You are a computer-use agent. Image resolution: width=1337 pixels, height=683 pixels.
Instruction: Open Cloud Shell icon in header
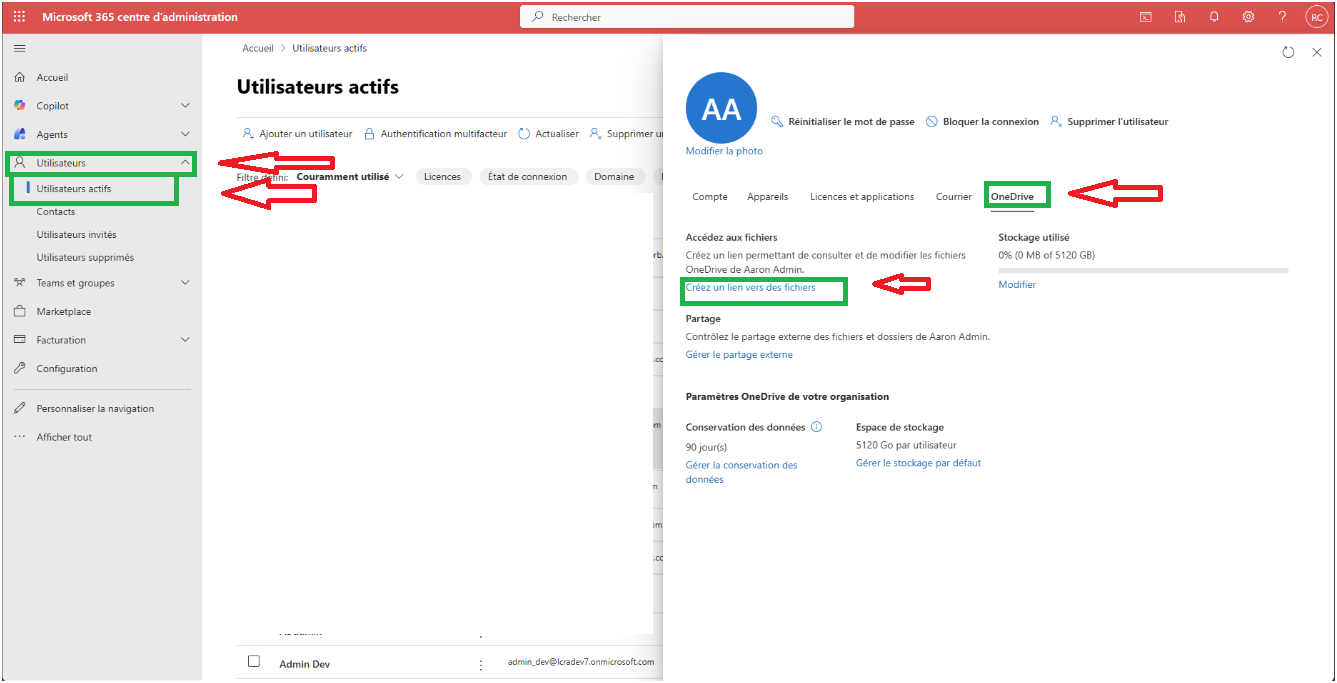coord(1146,17)
